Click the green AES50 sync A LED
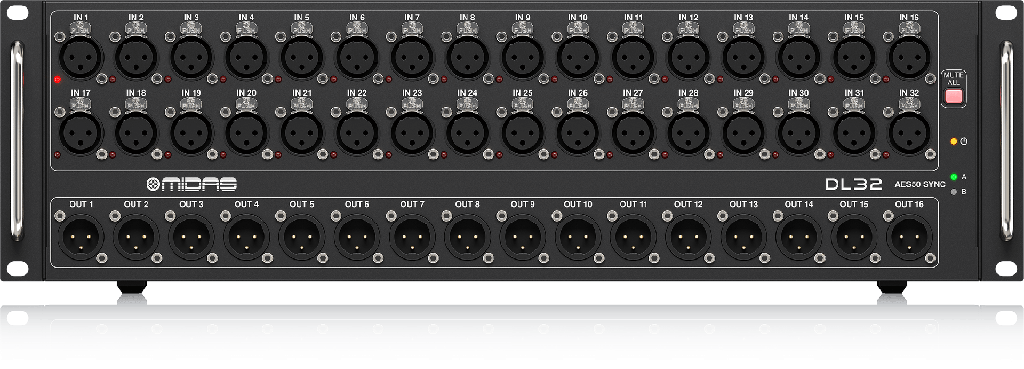 (954, 177)
